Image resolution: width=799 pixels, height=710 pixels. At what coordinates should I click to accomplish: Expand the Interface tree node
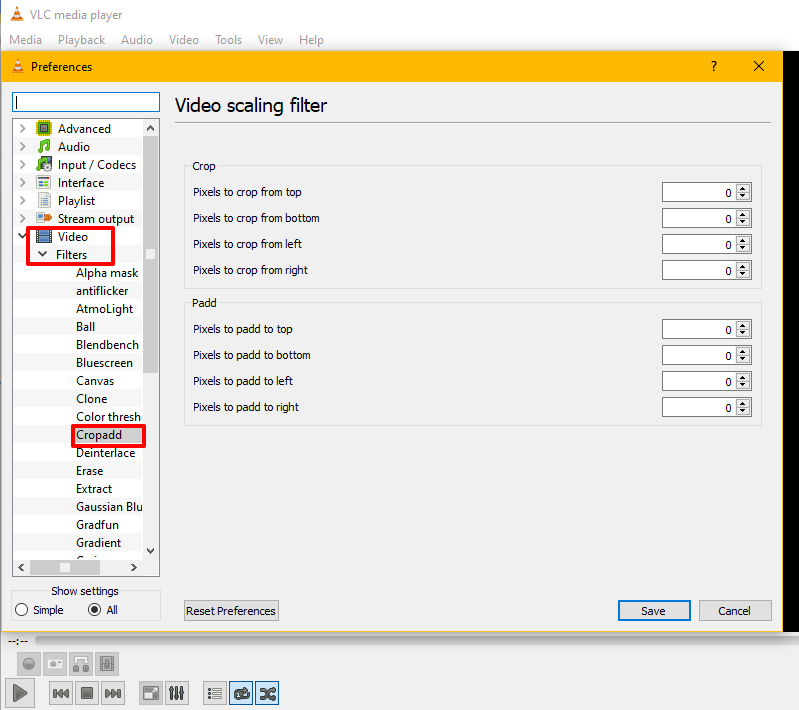pyautogui.click(x=22, y=182)
